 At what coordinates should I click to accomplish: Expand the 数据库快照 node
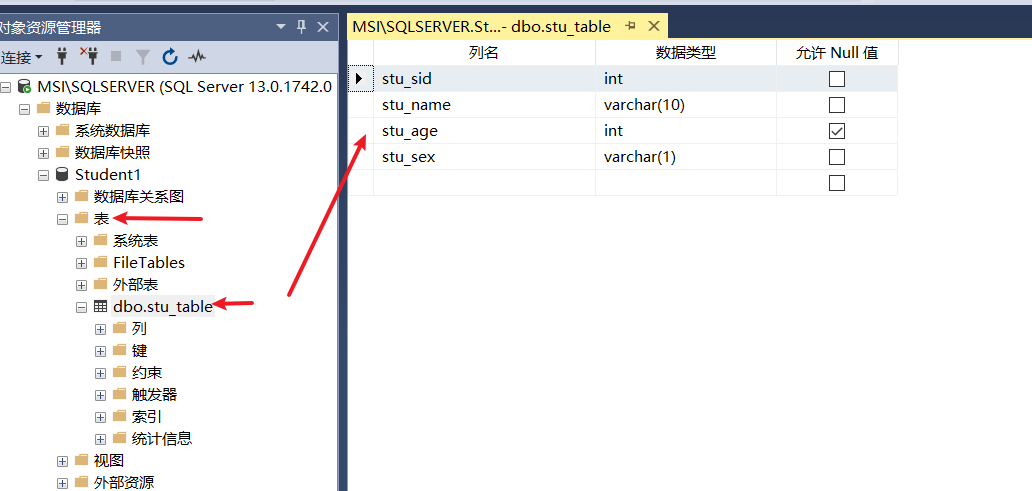[43, 153]
